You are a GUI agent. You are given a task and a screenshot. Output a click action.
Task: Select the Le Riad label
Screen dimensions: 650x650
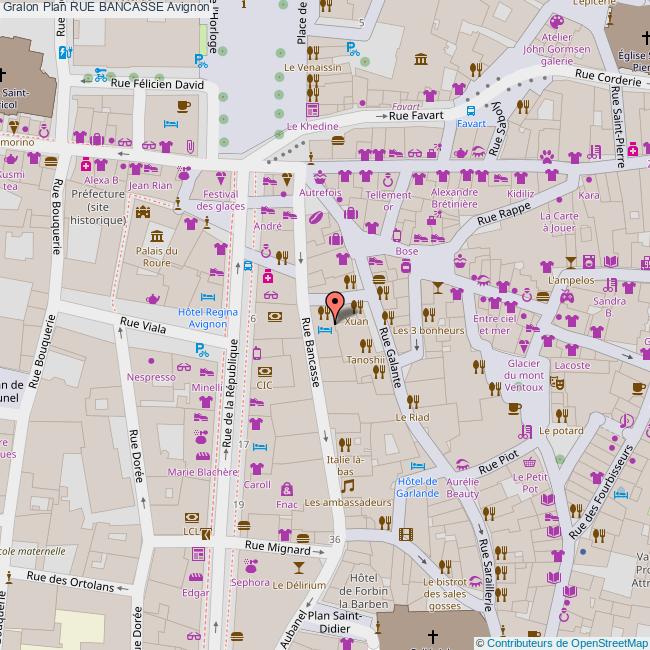tap(412, 417)
